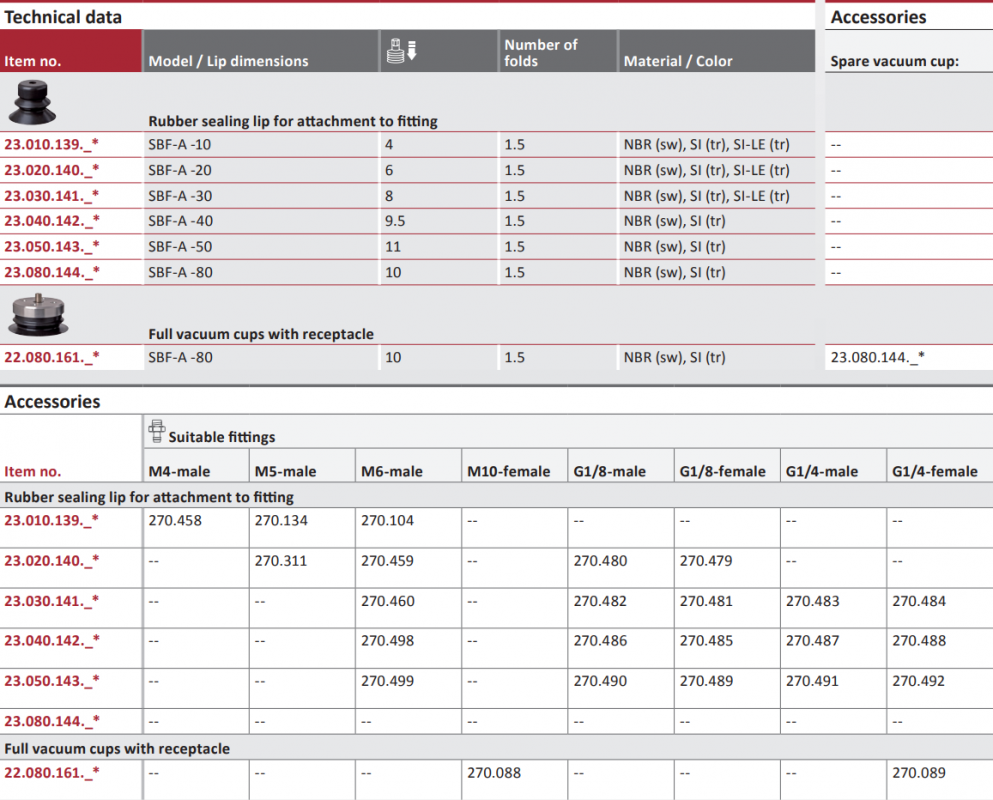This screenshot has width=993, height=800.
Task: Select item 22.080.161._* in Technical data
Action: [51, 357]
